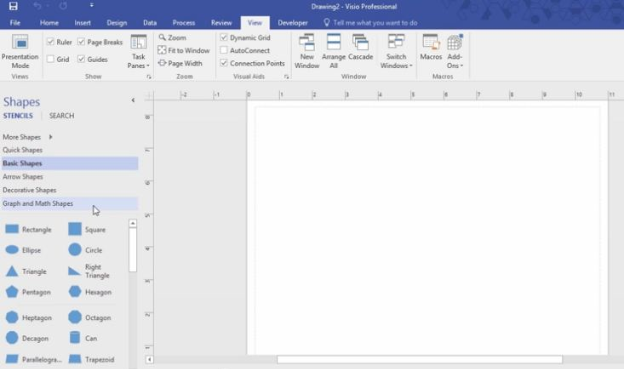Click Cascade windows icon
Screen dimensions: 626x369
tap(360, 42)
